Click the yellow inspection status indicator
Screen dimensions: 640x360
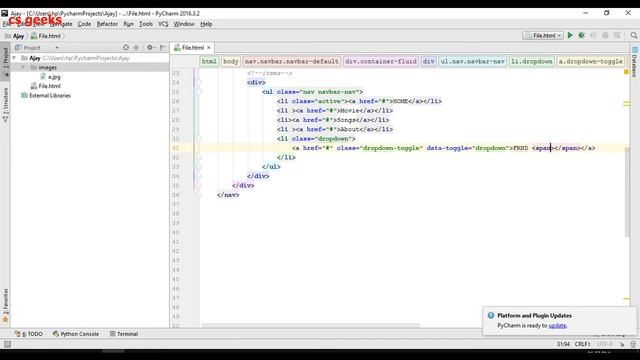[x=626, y=72]
